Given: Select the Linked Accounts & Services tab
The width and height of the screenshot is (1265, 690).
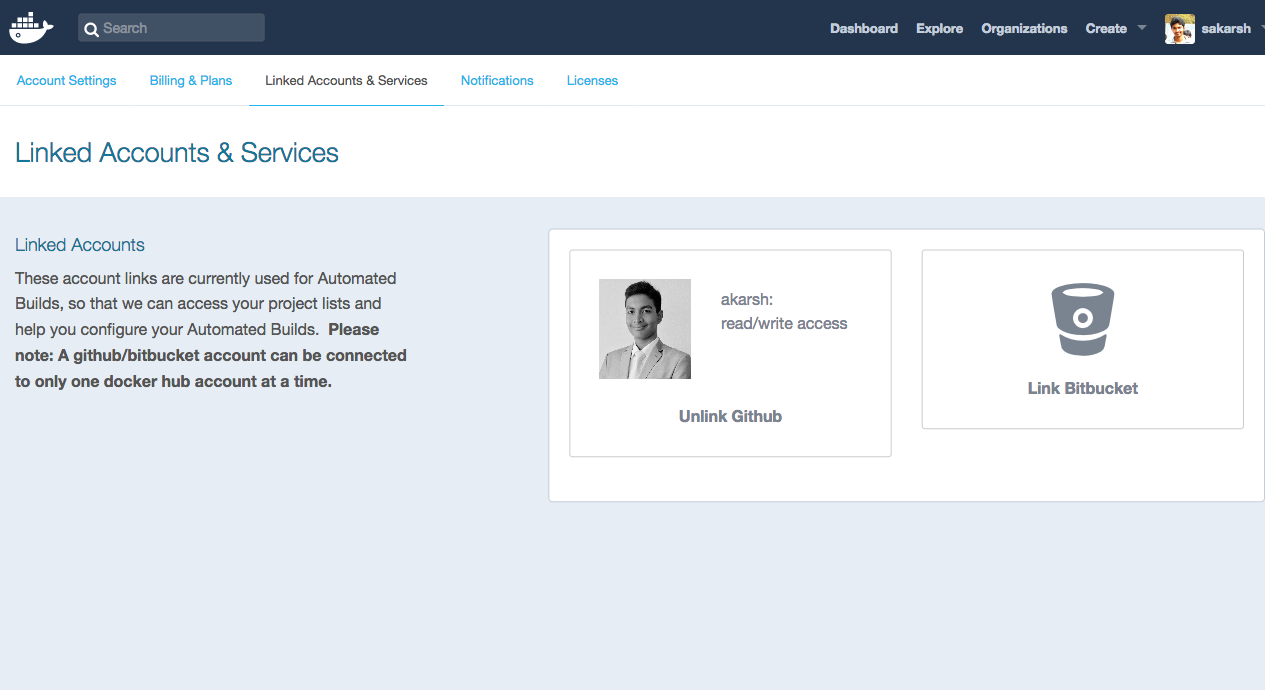Looking at the screenshot, I should 346,81.
